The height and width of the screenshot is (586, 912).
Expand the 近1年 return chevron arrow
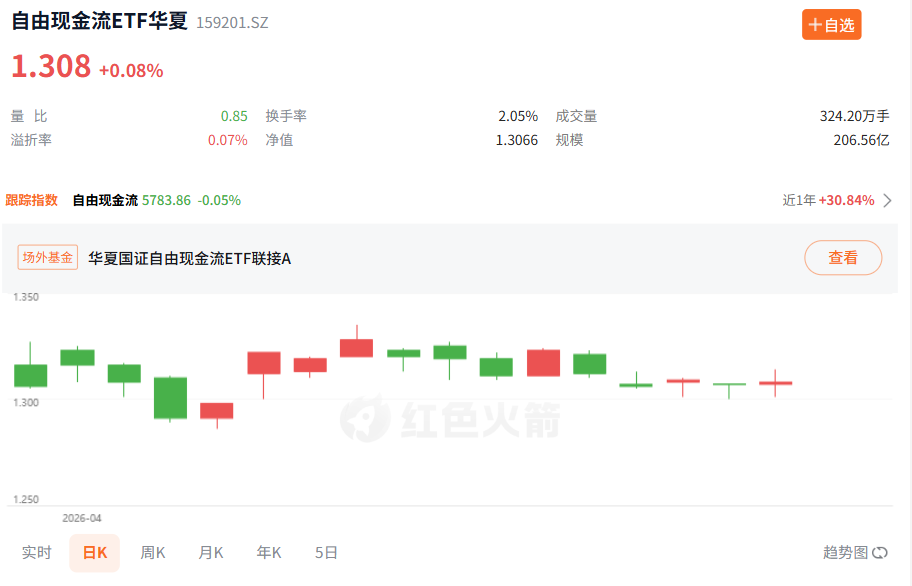point(888,201)
